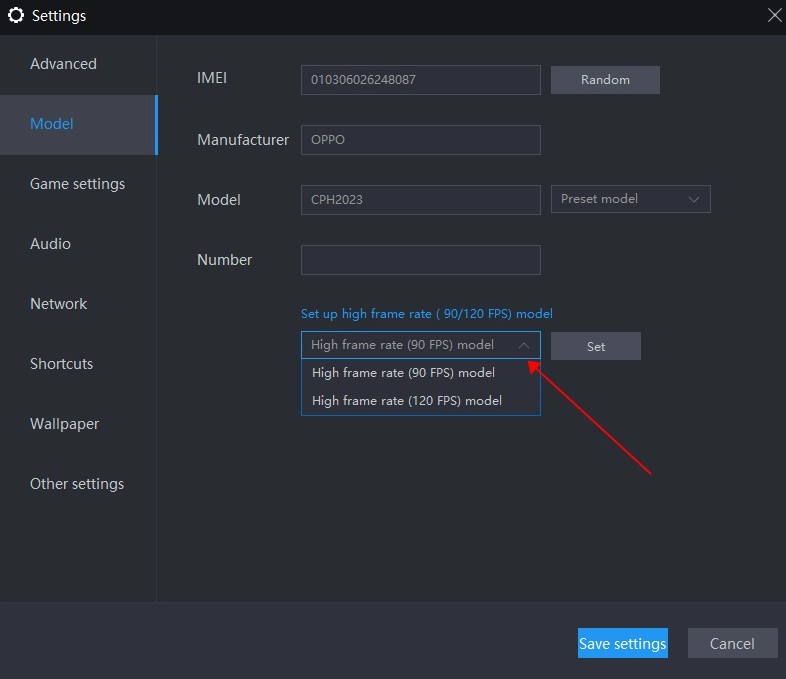Click the Manufacturer field containing OPPO
786x679 pixels.
point(420,140)
